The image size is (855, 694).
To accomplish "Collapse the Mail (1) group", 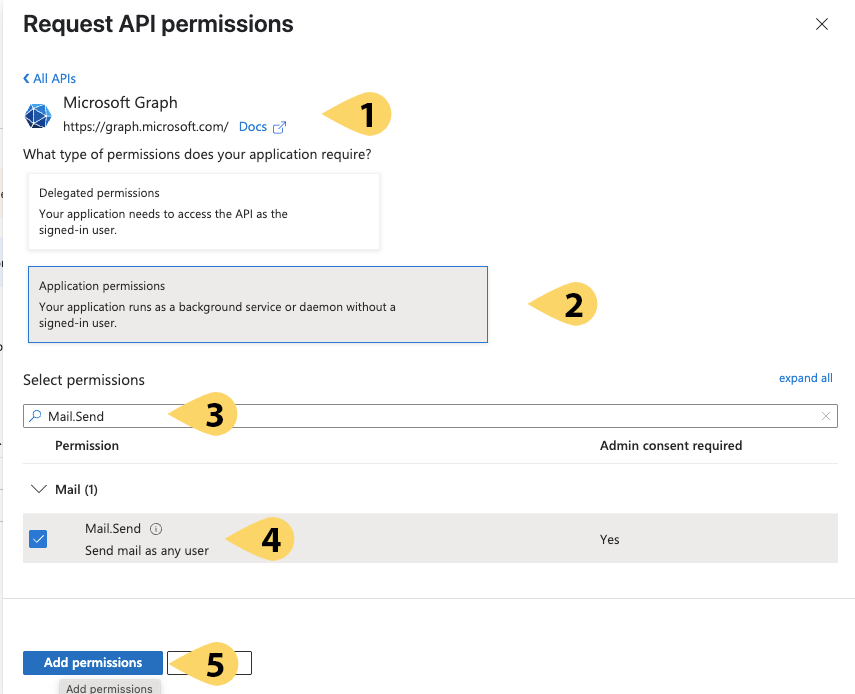I will pos(39,489).
